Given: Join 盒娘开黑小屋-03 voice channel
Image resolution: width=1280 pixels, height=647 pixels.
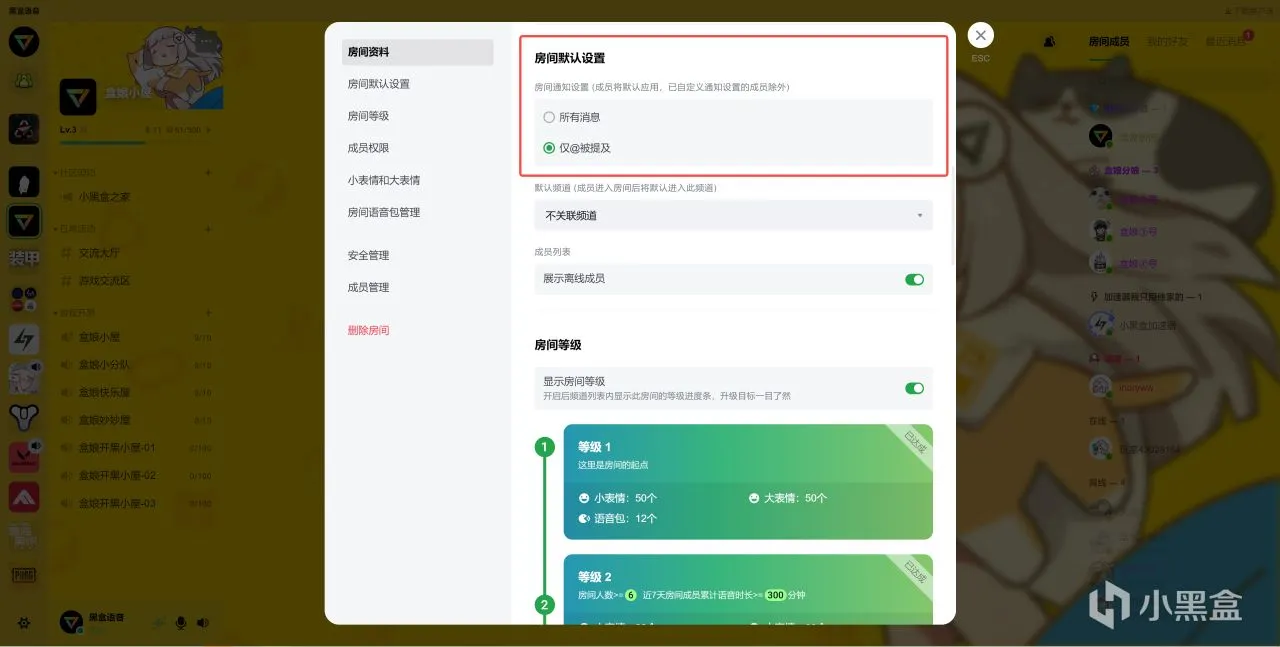Looking at the screenshot, I should pyautogui.click(x=135, y=503).
